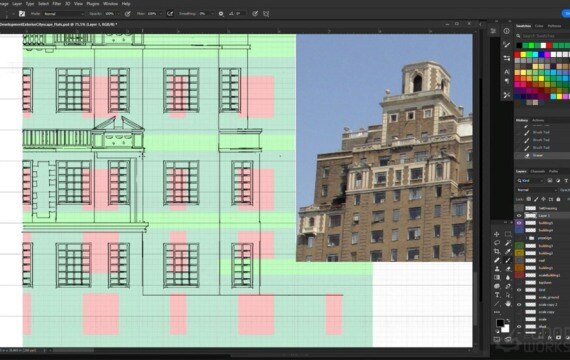
Task: Select the Lasso tool
Action: tap(497, 243)
